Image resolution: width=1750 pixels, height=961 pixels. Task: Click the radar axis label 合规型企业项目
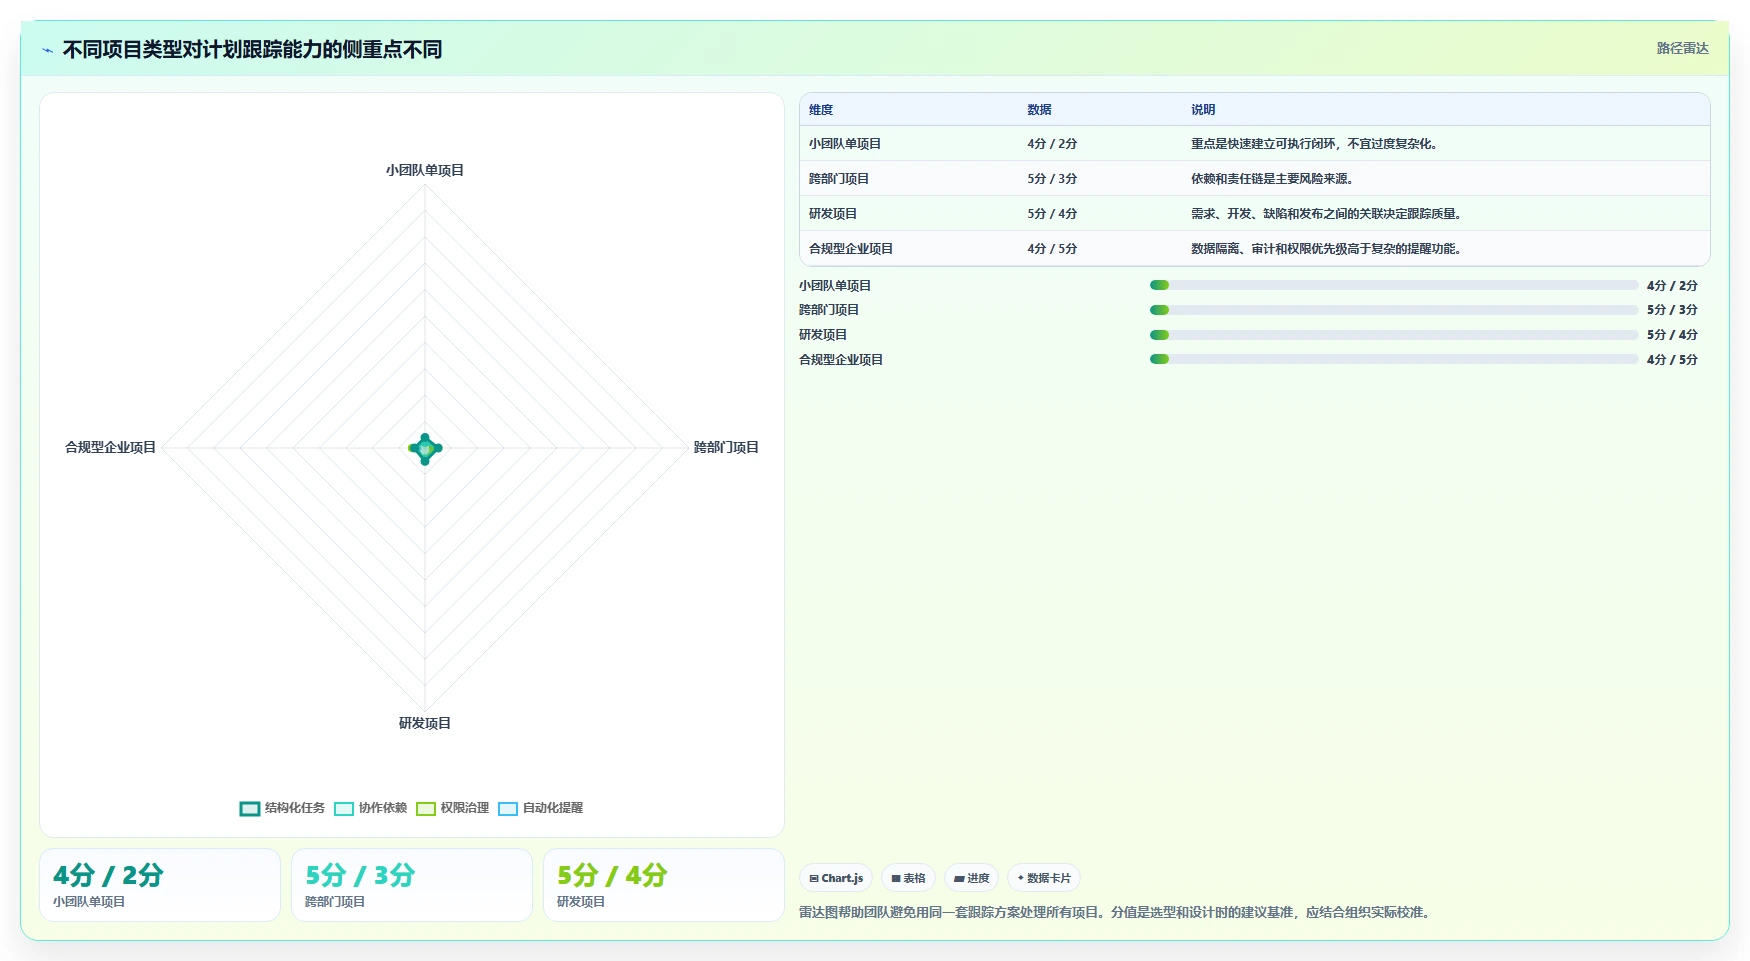[x=110, y=447]
